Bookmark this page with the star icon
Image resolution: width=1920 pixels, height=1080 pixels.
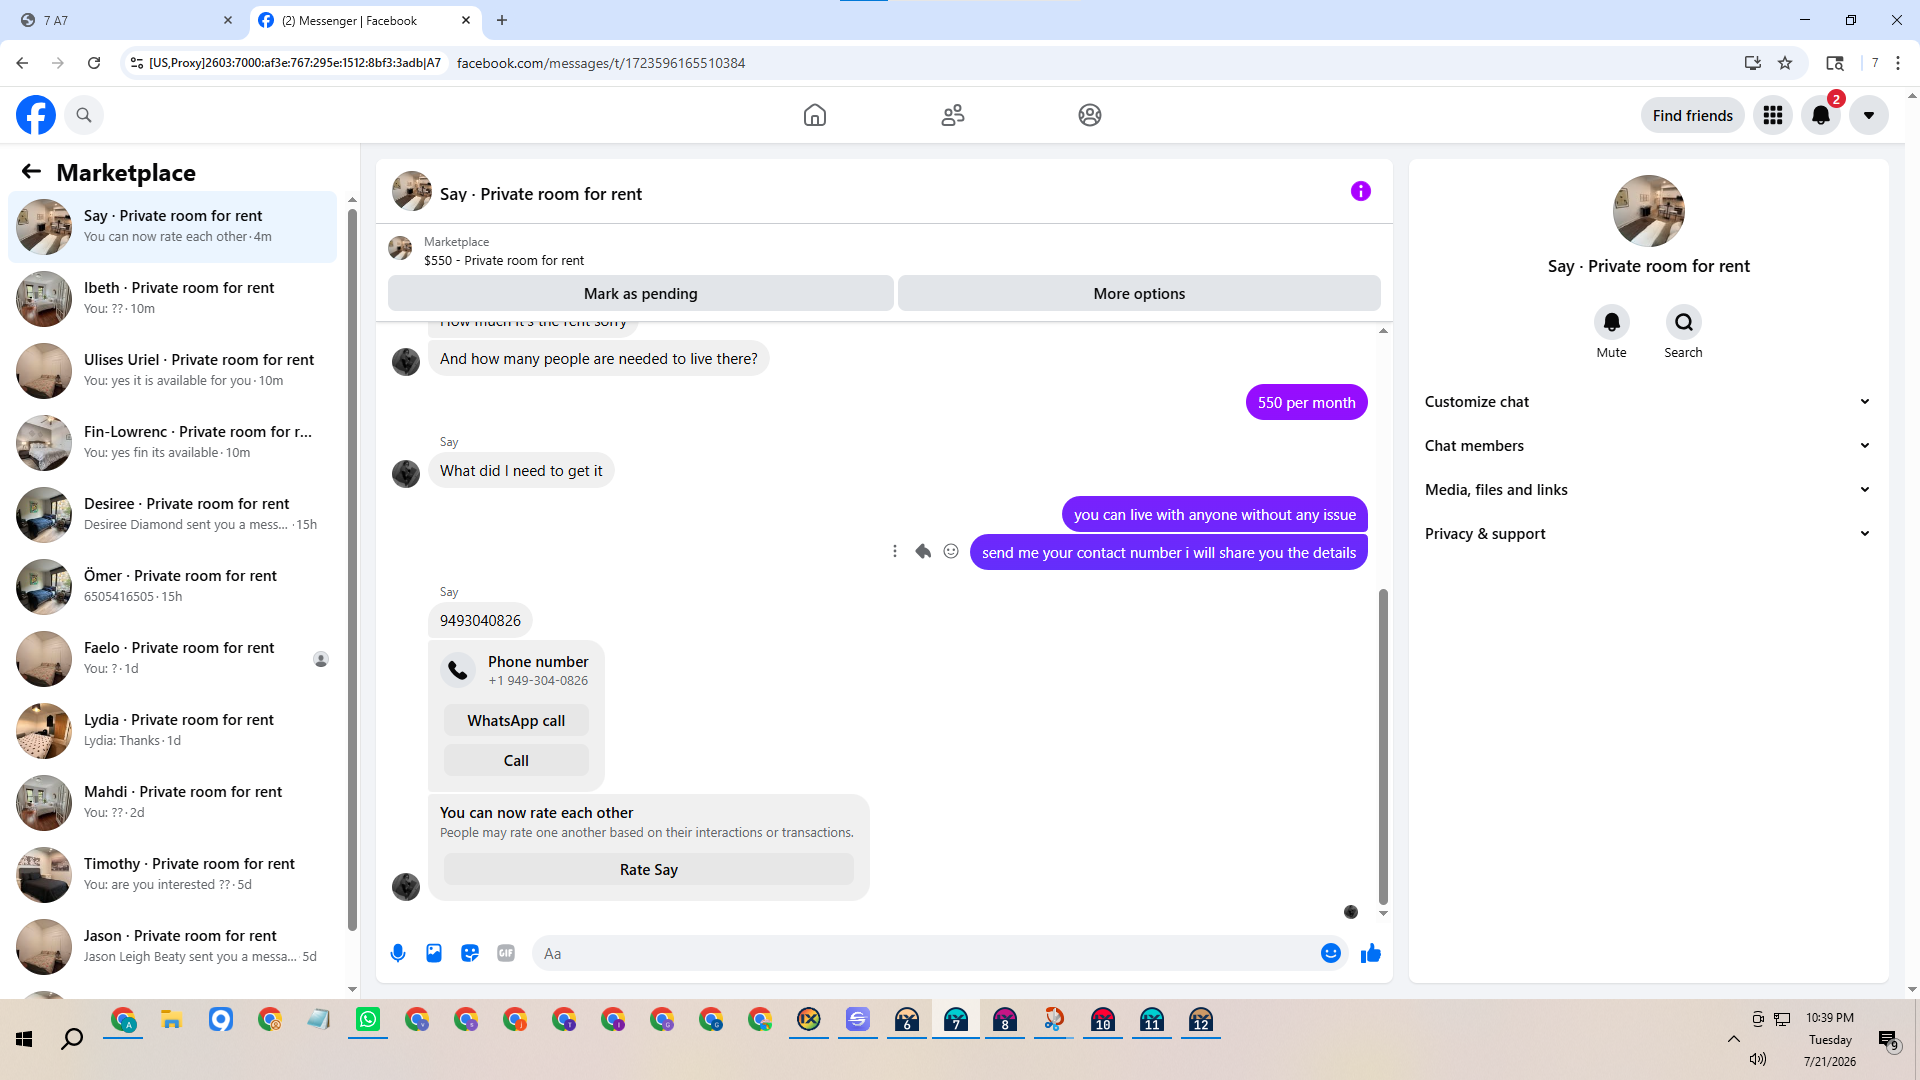coord(1785,63)
